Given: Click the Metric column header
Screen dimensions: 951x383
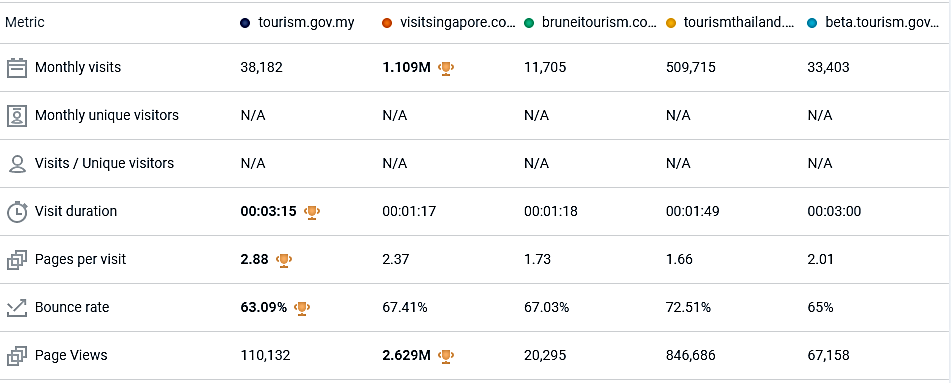Looking at the screenshot, I should [24, 23].
